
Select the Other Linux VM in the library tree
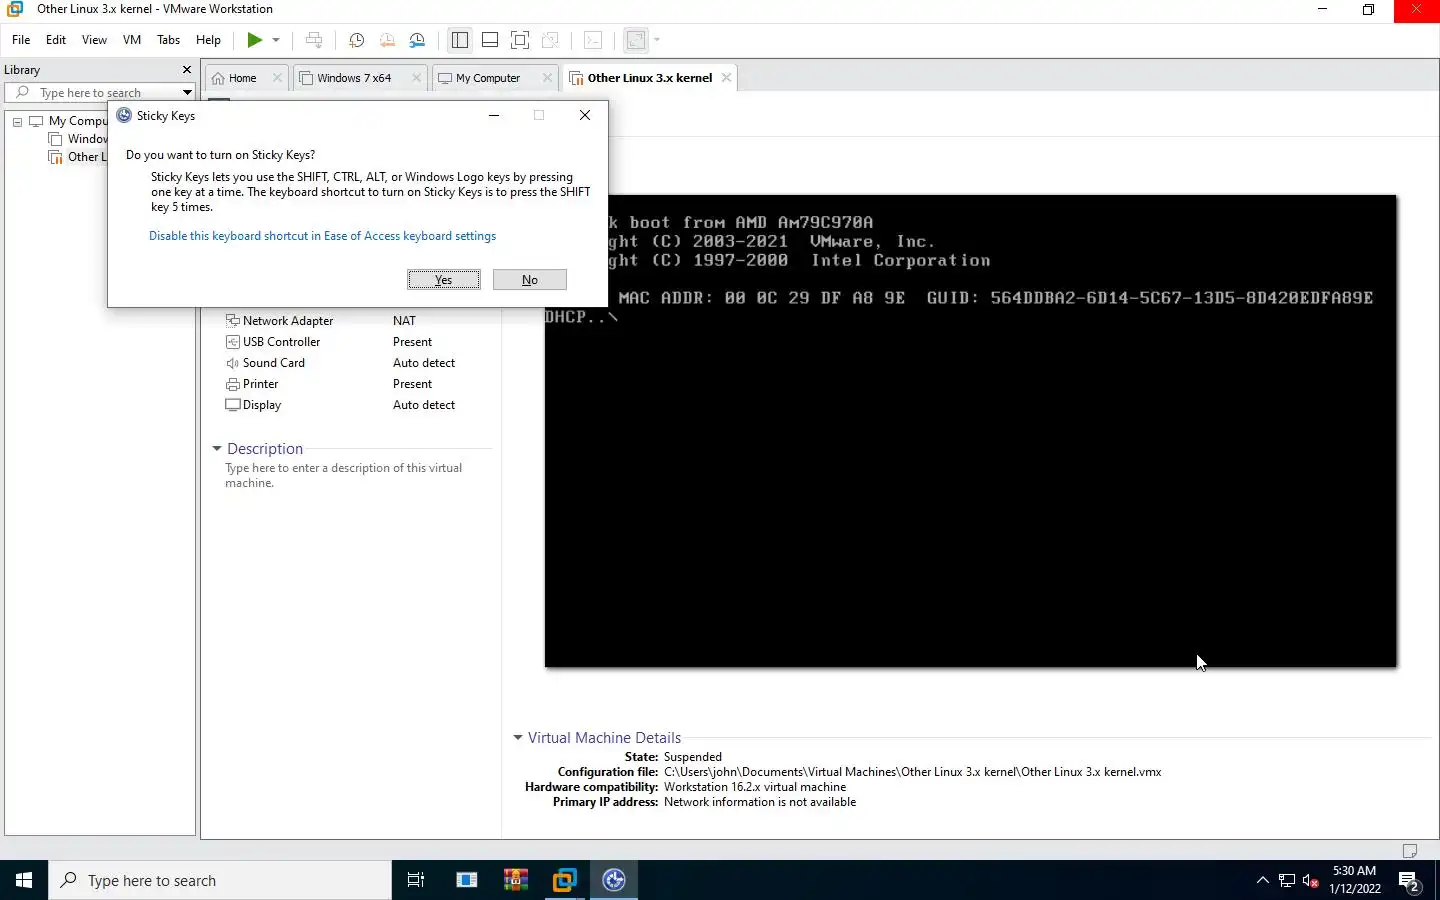coord(87,157)
